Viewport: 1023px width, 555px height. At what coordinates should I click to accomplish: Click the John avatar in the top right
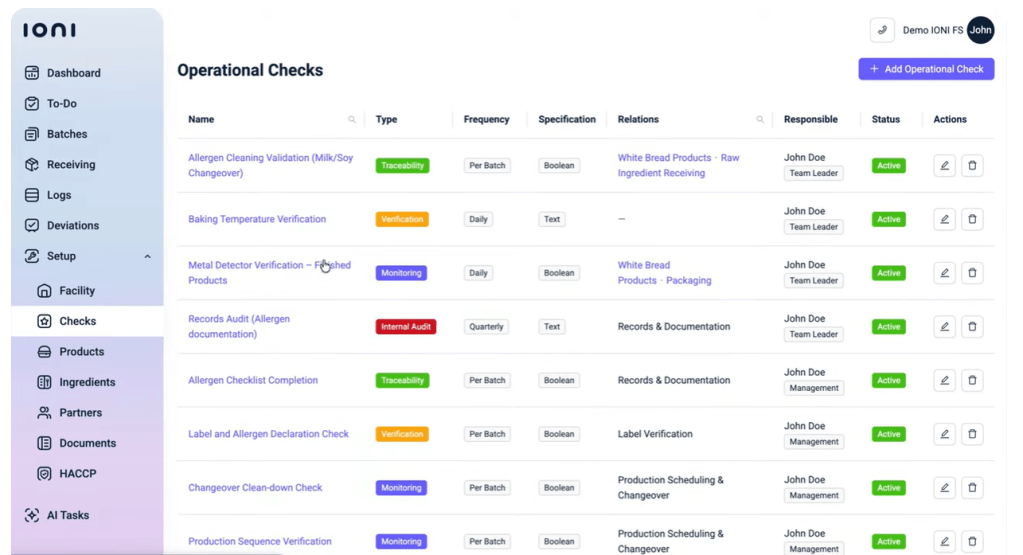[980, 30]
